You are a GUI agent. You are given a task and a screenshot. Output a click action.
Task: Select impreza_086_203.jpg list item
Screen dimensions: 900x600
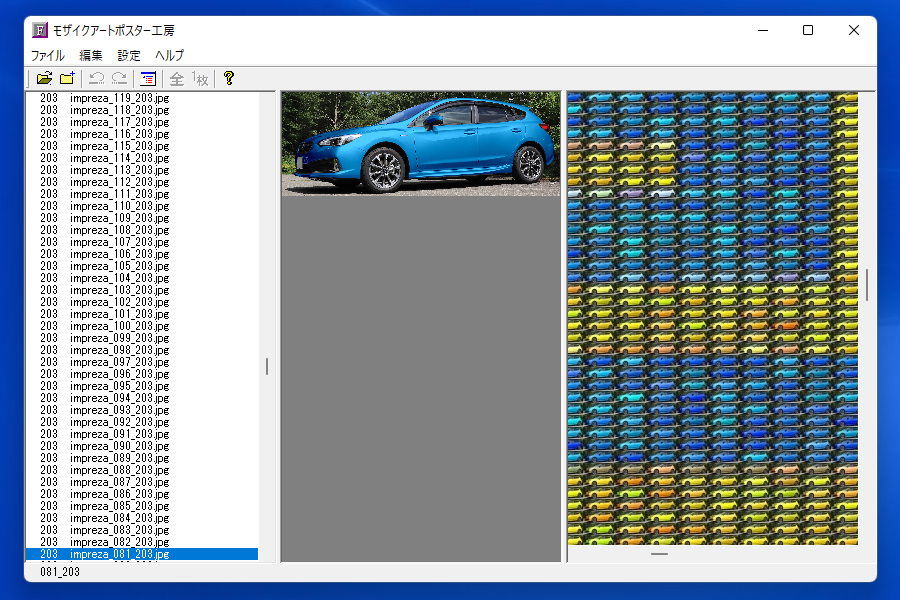pos(142,494)
